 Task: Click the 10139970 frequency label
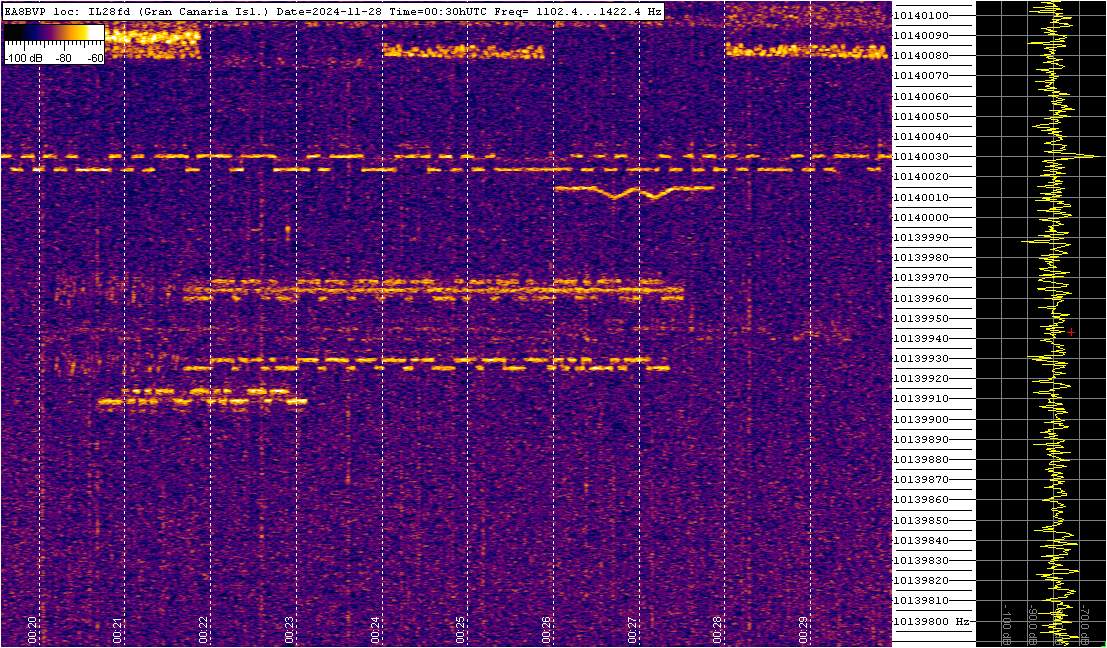921,278
